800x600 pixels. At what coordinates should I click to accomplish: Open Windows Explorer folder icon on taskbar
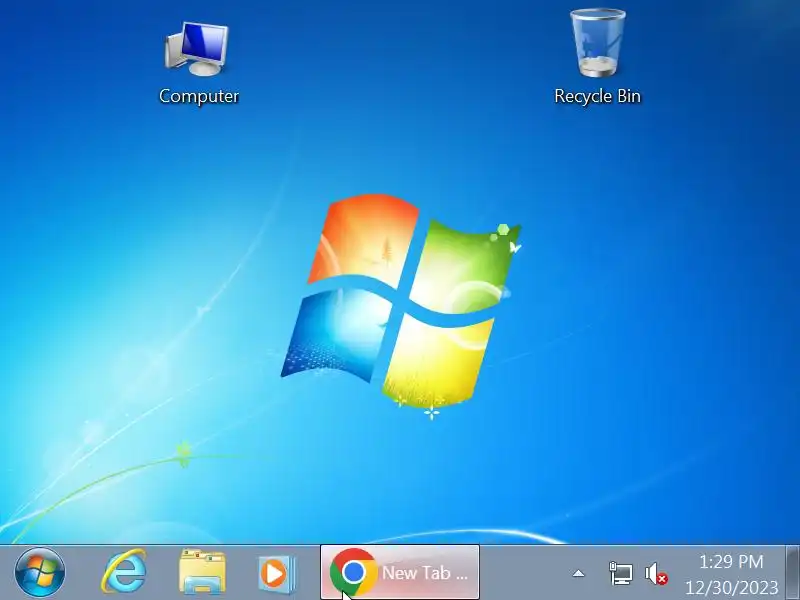tap(202, 572)
